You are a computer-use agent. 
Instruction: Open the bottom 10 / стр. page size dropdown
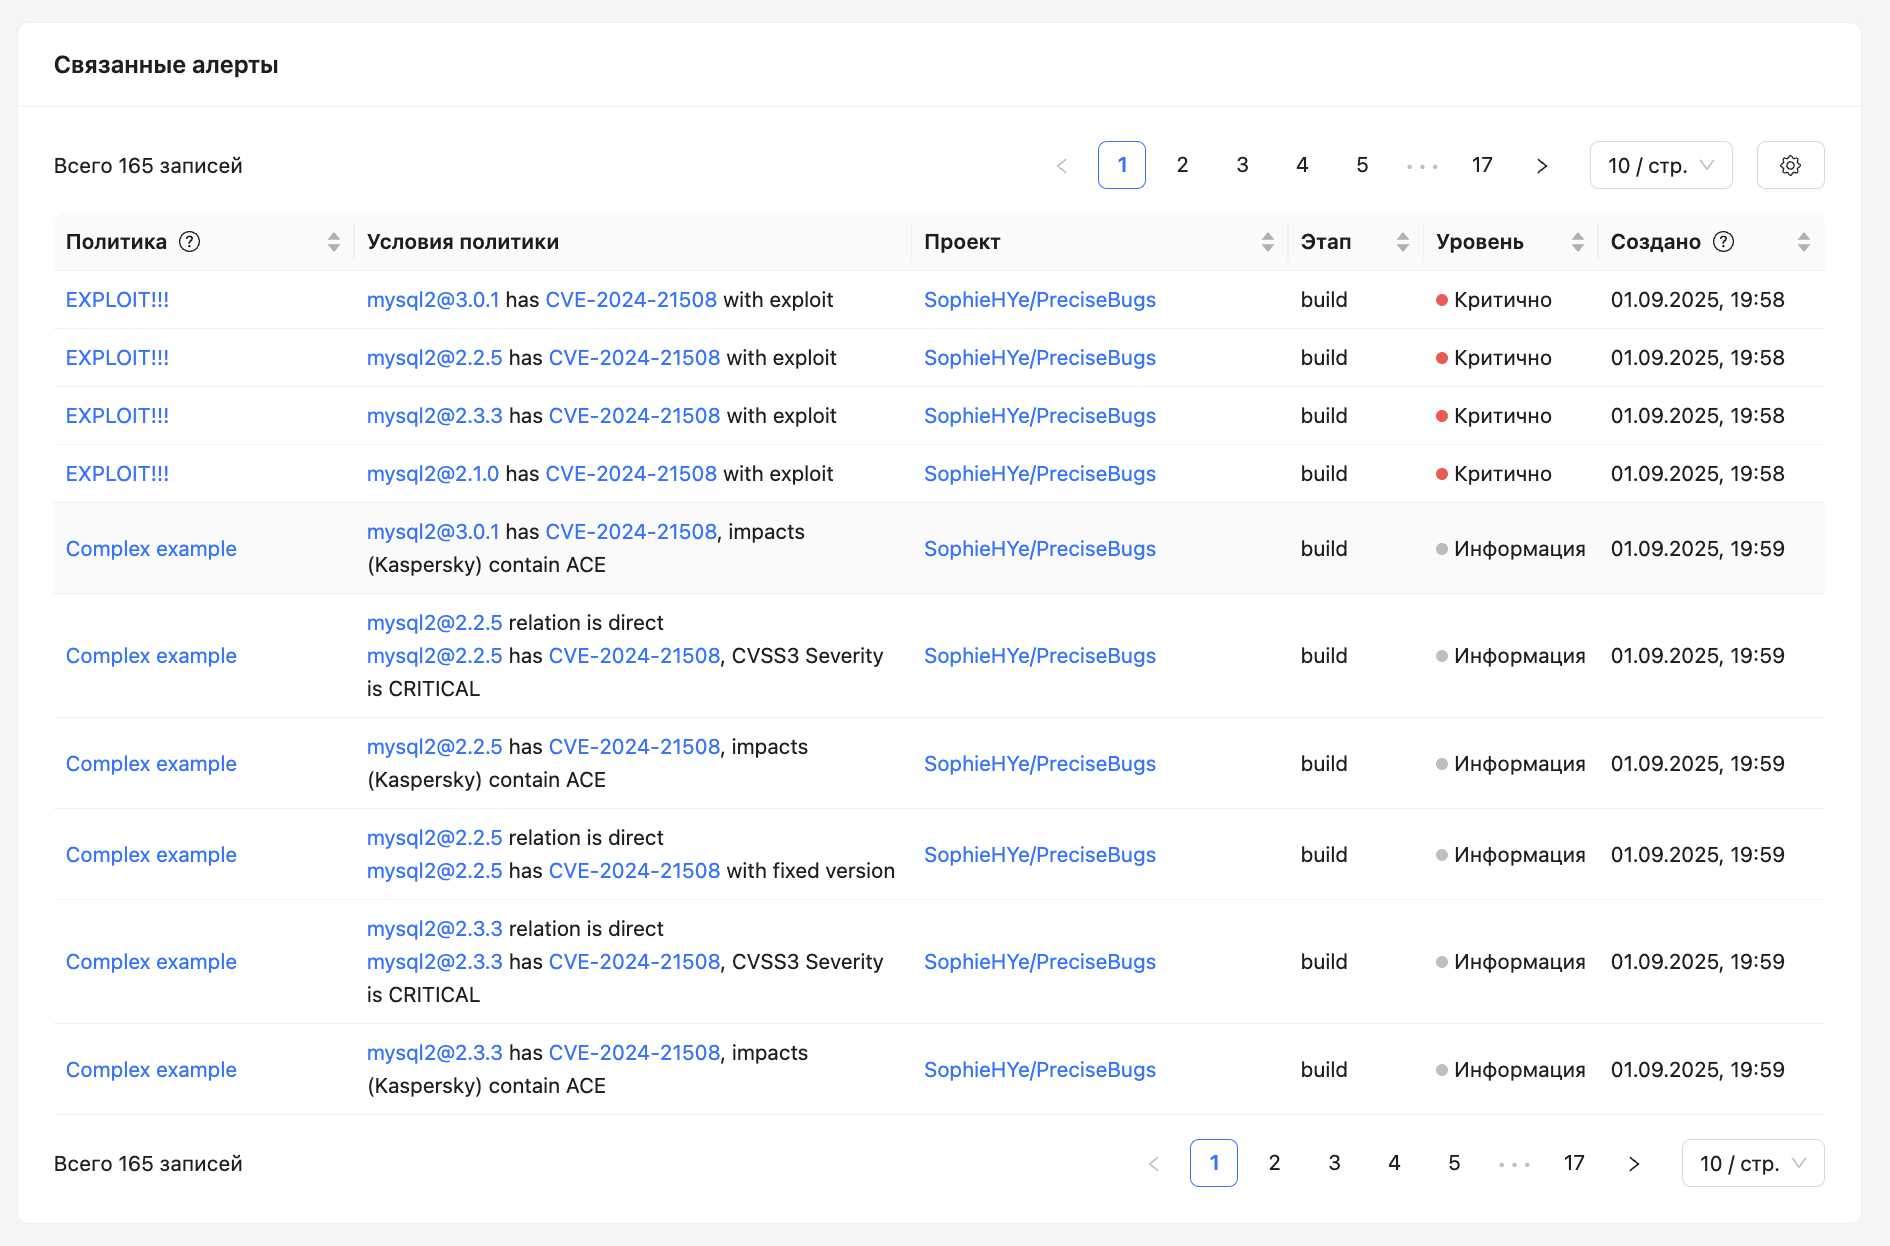point(1752,1163)
